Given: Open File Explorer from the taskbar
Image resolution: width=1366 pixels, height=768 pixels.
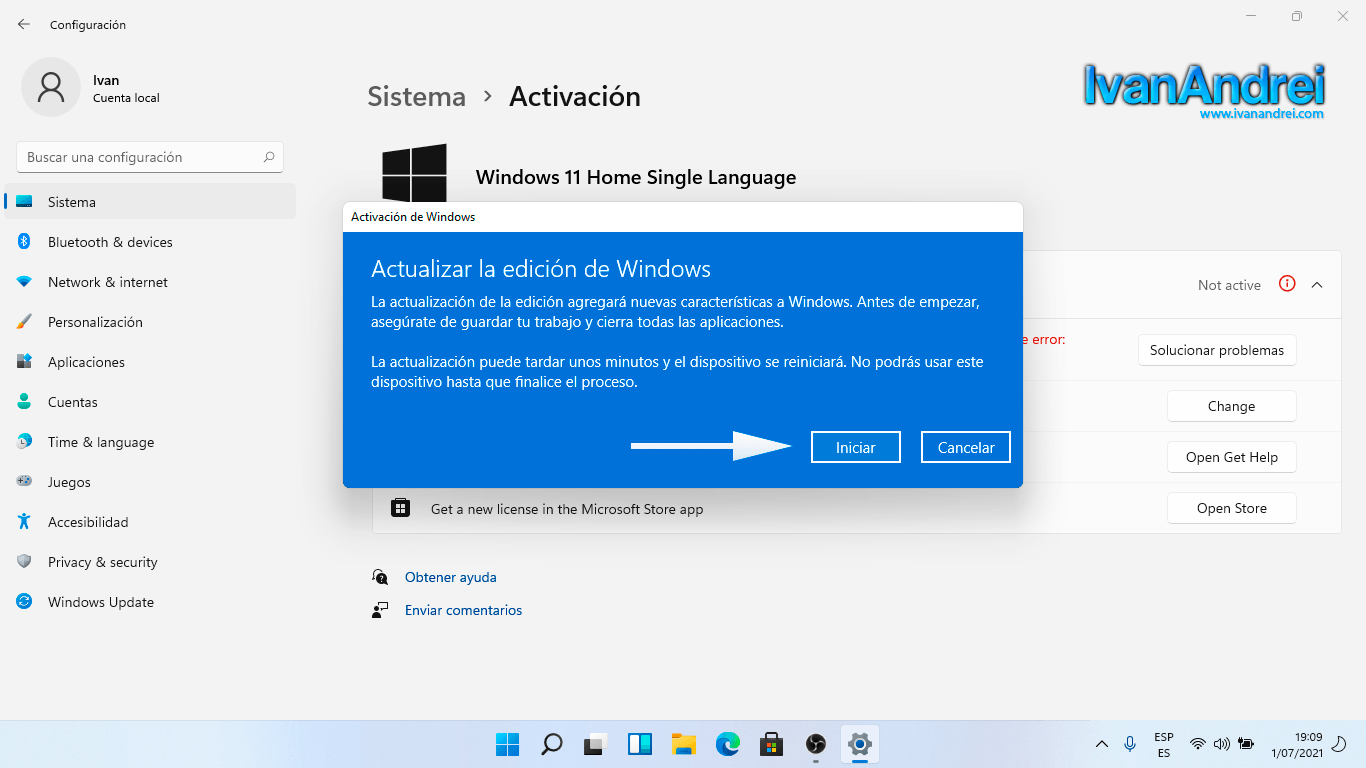Looking at the screenshot, I should [x=684, y=744].
